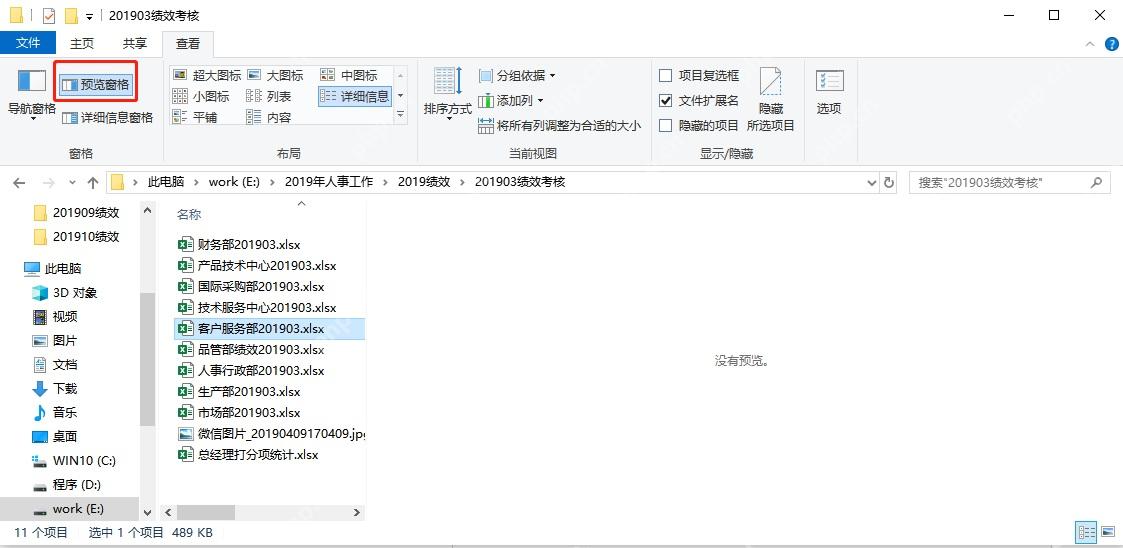
Task: Select the image 微信图片_20190409170409.jpg
Action: point(272,433)
